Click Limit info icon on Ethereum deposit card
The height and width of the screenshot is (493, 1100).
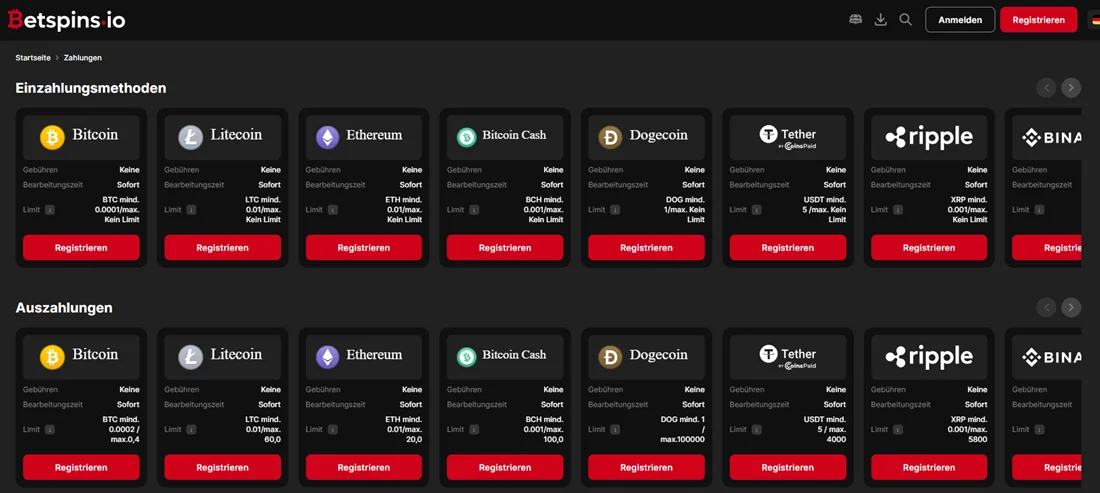(333, 210)
